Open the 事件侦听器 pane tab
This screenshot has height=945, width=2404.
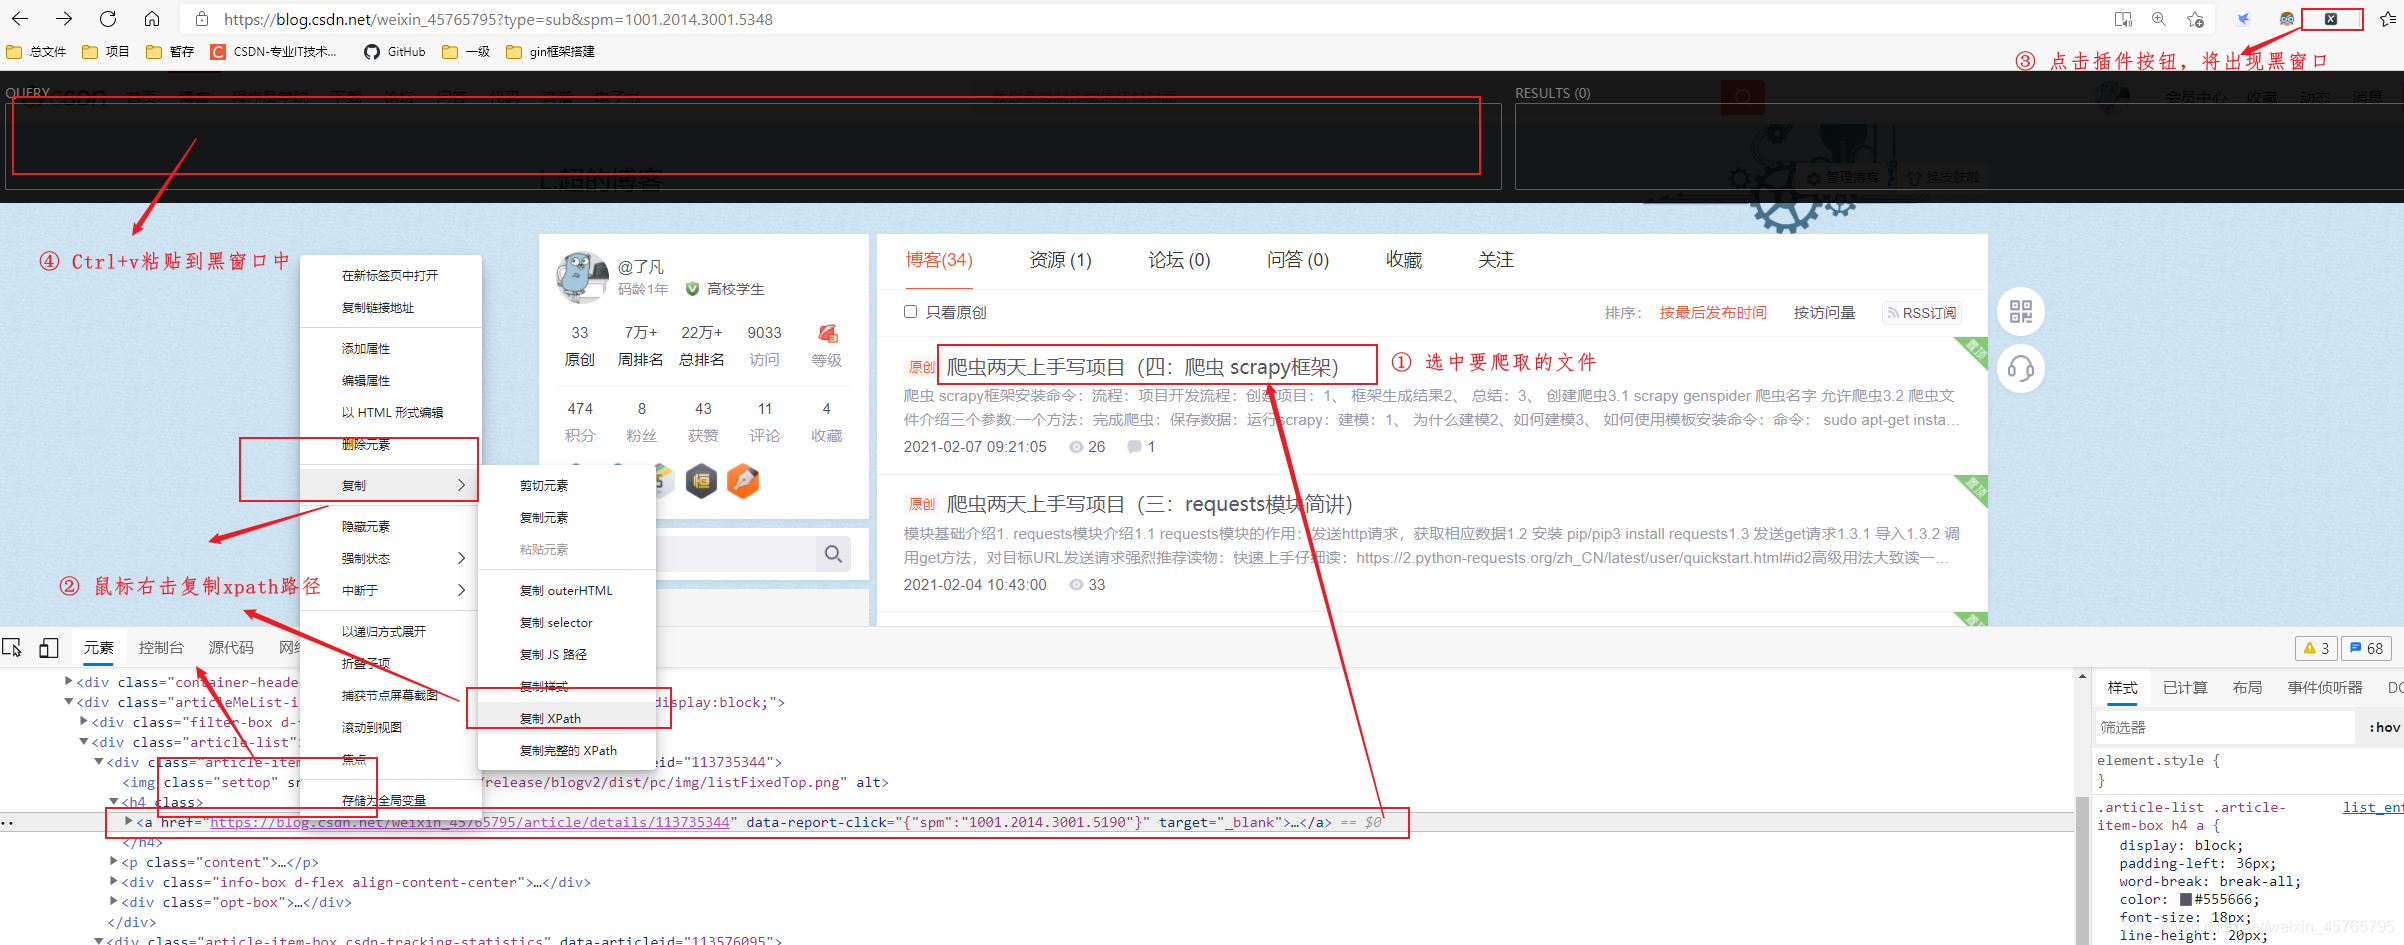point(2325,688)
